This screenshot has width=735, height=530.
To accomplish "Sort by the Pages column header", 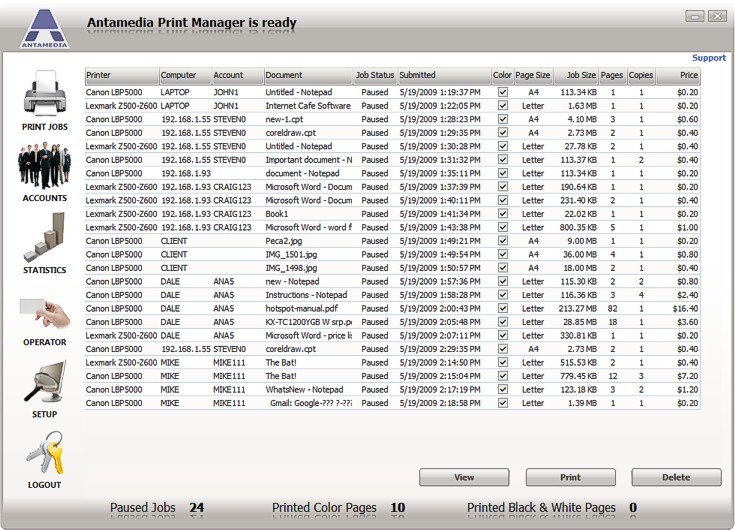I will point(613,75).
